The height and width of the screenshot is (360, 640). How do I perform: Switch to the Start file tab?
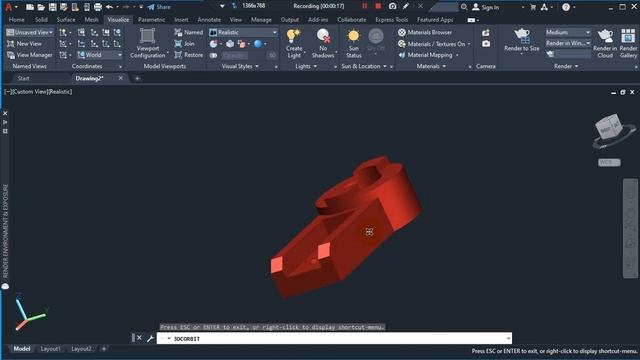pyautogui.click(x=23, y=78)
